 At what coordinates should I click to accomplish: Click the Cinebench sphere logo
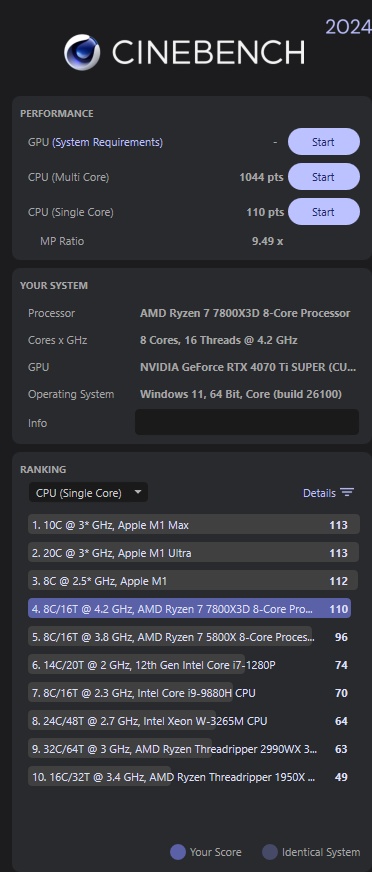[82, 52]
